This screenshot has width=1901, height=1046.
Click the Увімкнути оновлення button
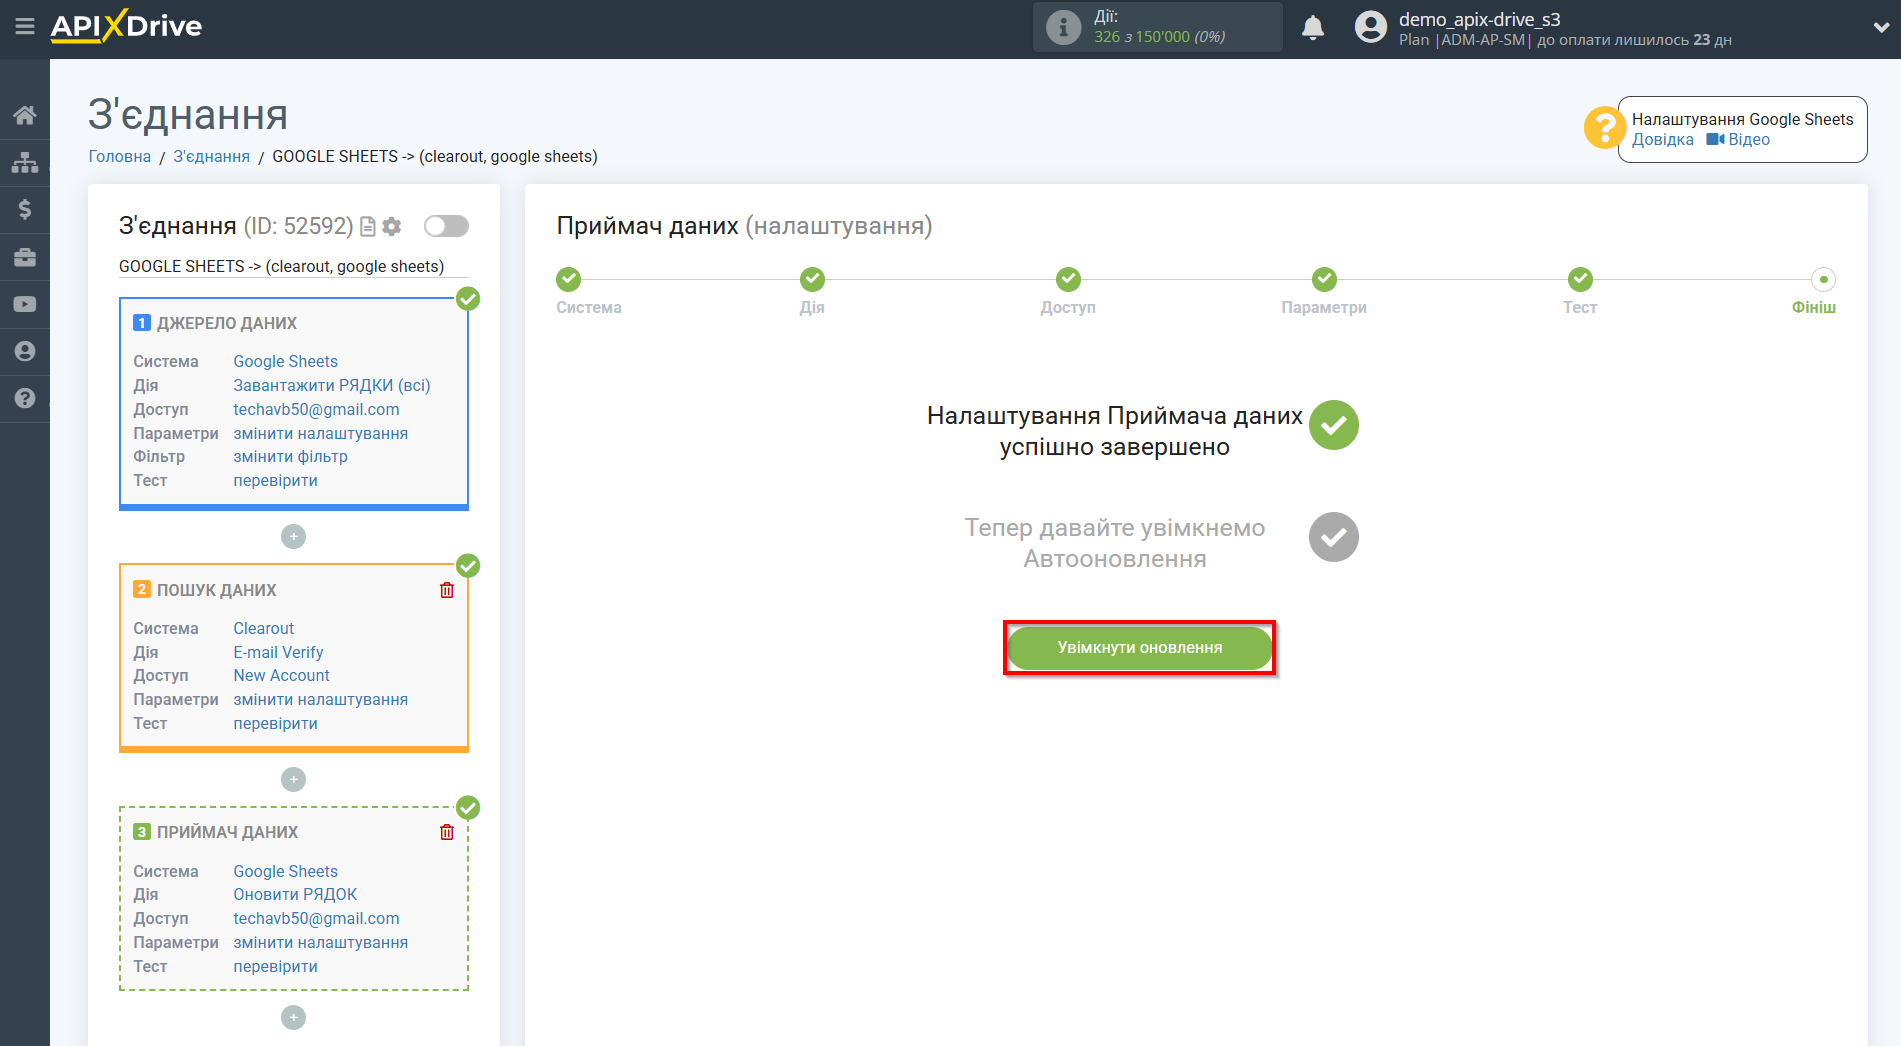1139,647
